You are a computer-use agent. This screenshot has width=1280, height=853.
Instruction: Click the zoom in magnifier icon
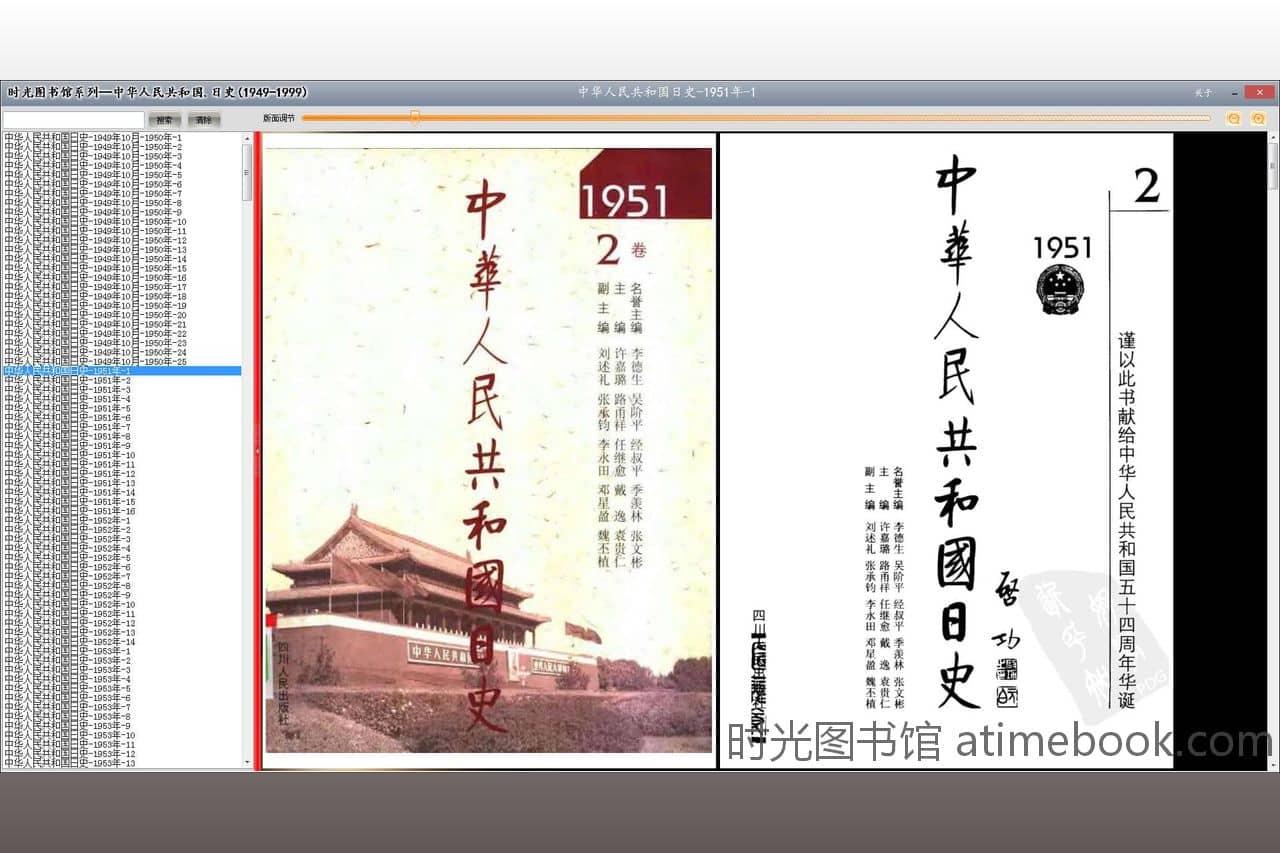[1258, 118]
